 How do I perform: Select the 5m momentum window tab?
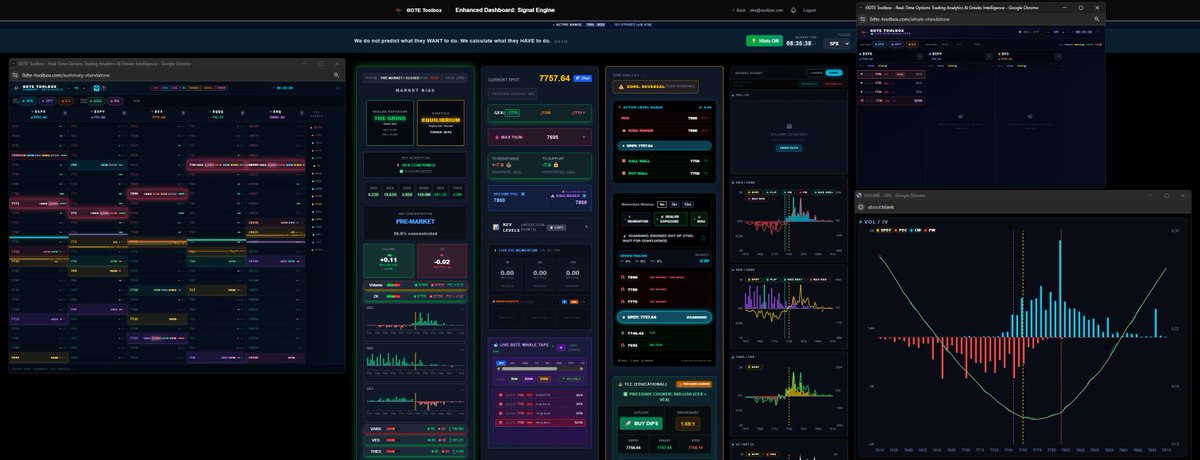click(674, 203)
